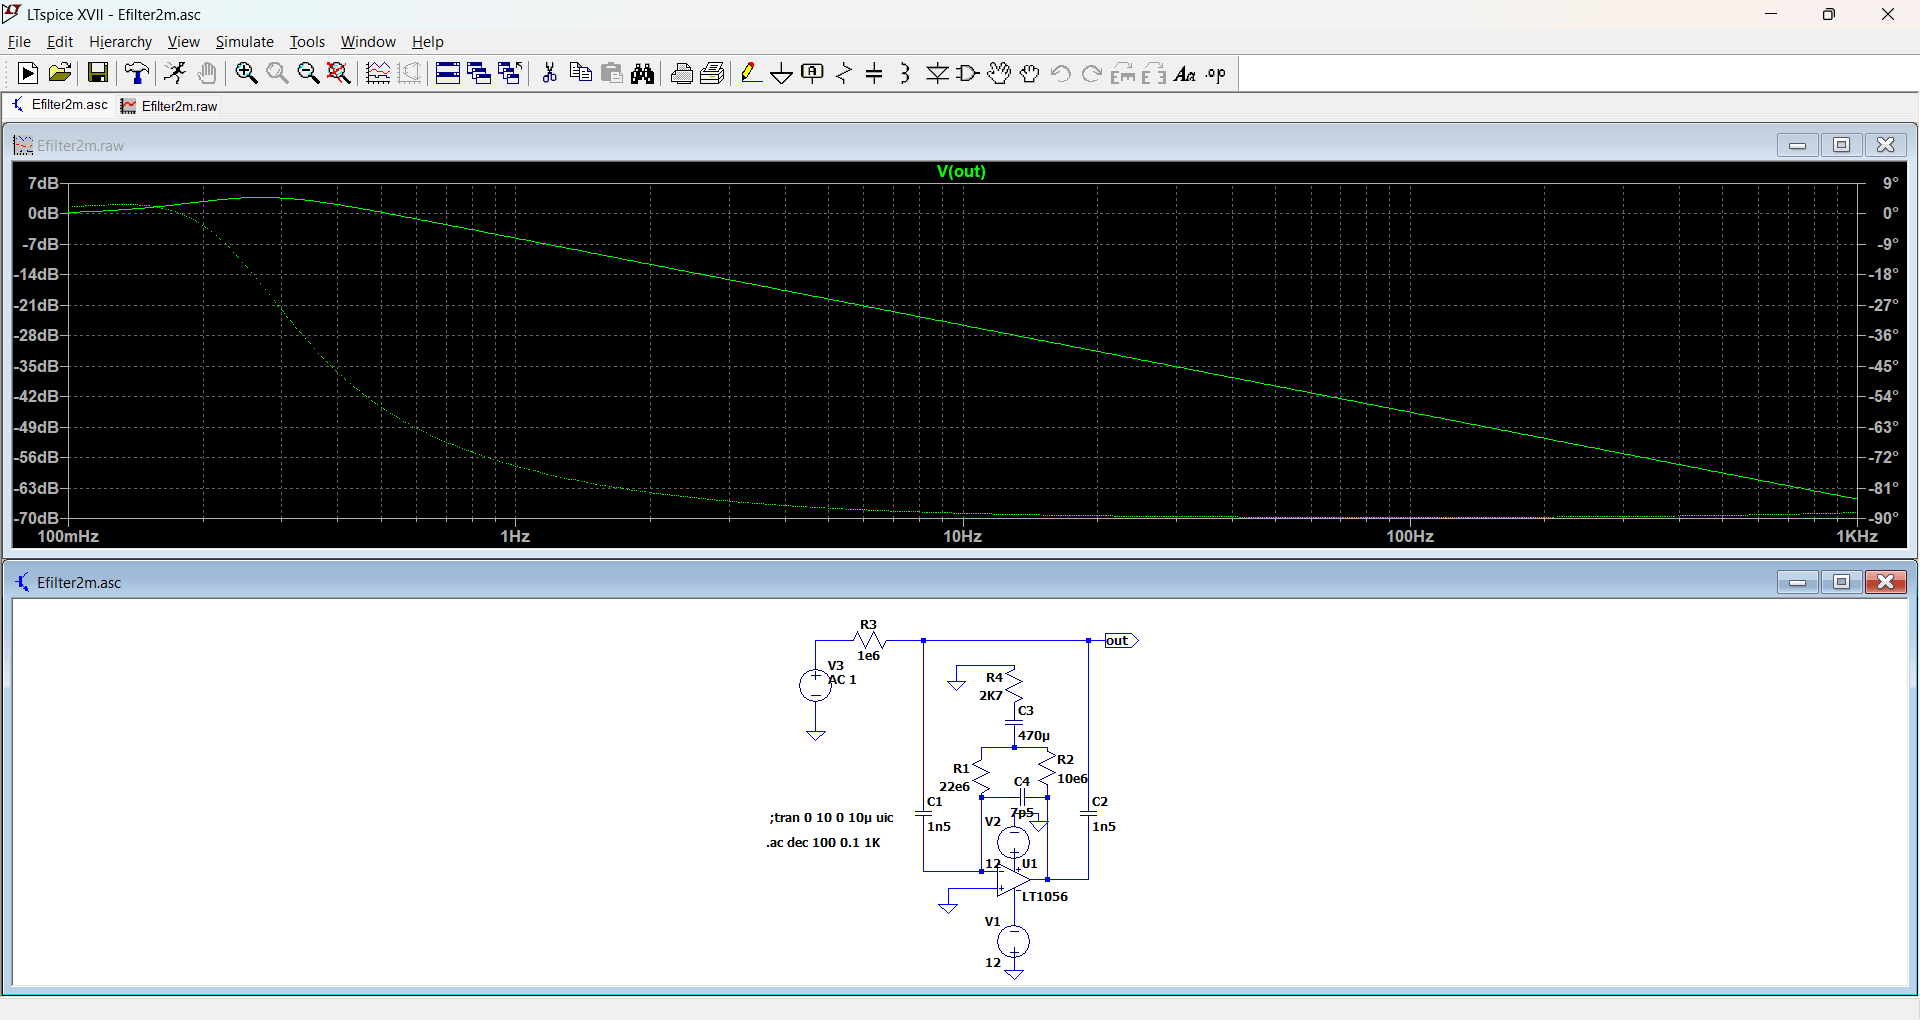Maximize the Efilter2m.raw plot window

tap(1841, 145)
